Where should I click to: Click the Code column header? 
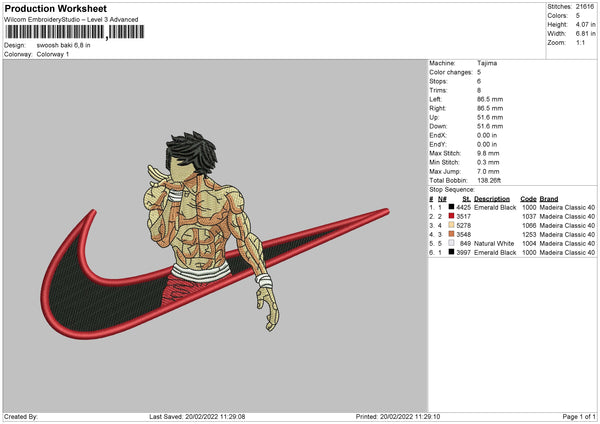pos(528,199)
